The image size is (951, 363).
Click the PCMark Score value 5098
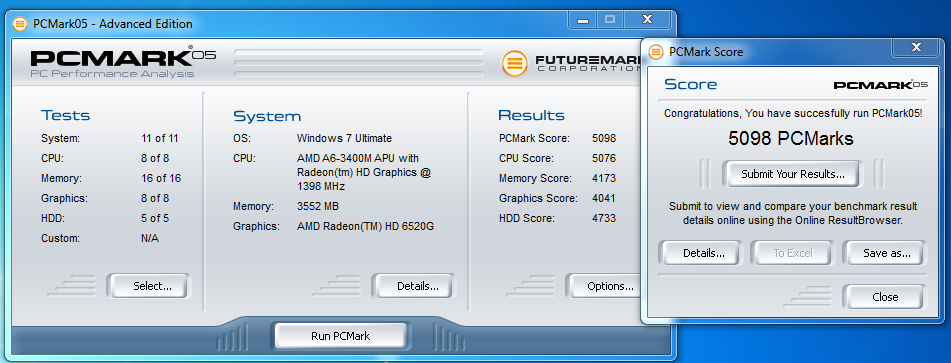[604, 138]
